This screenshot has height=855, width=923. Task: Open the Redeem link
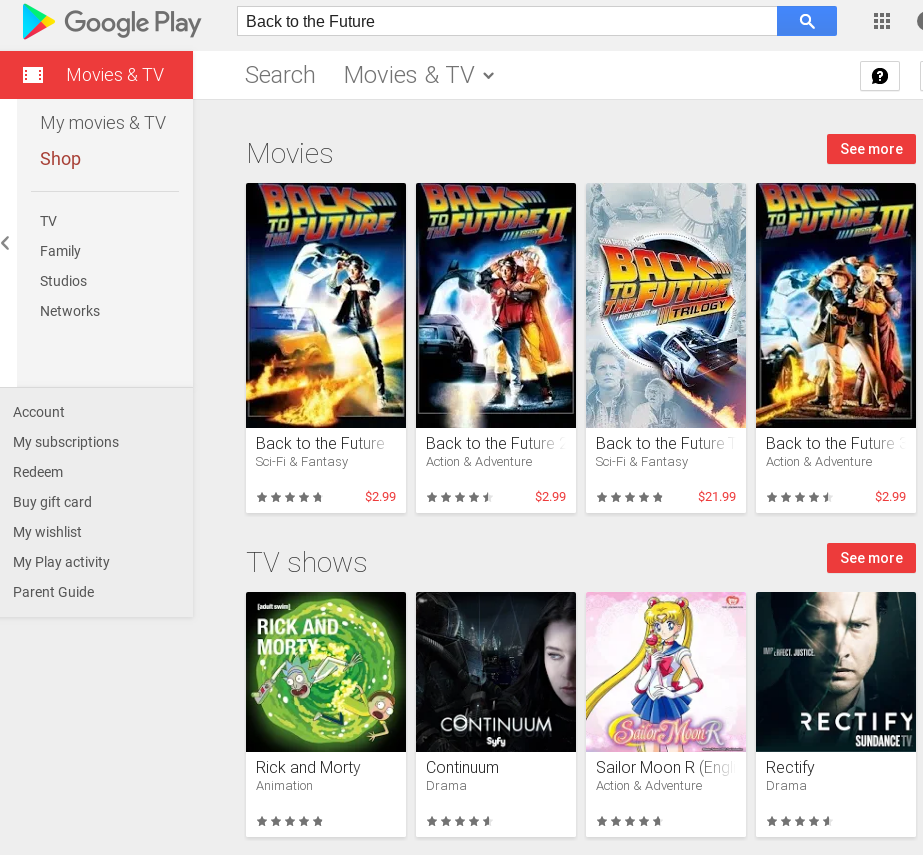pyautogui.click(x=38, y=472)
